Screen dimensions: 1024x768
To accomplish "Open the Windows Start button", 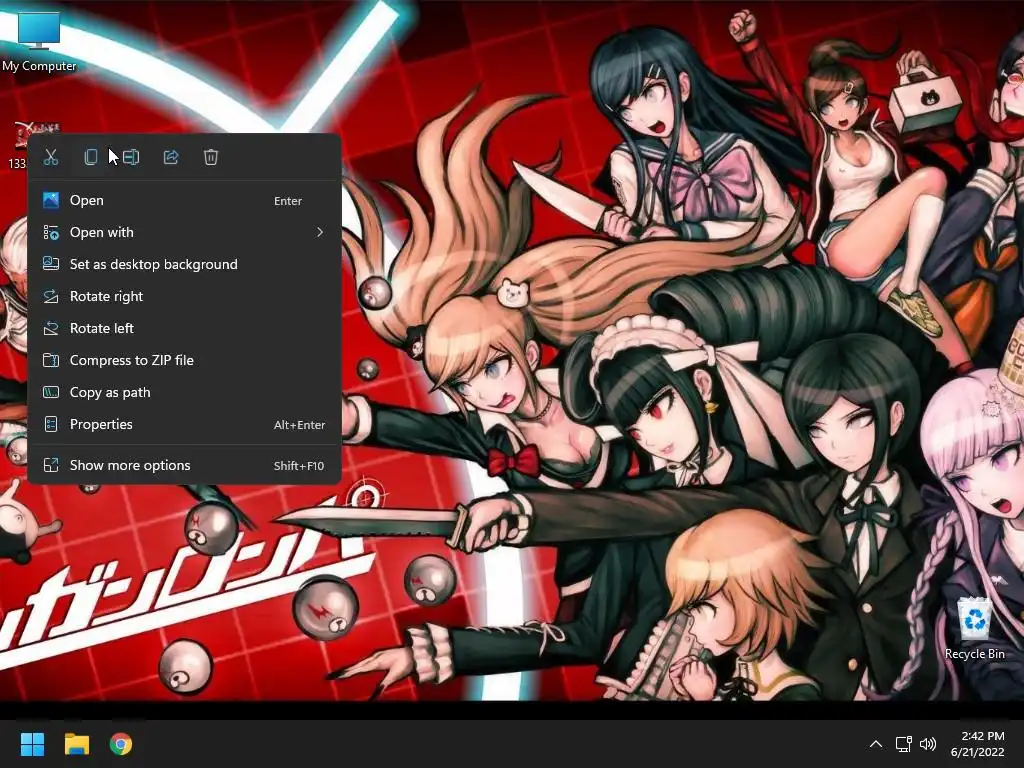I will click(32, 744).
